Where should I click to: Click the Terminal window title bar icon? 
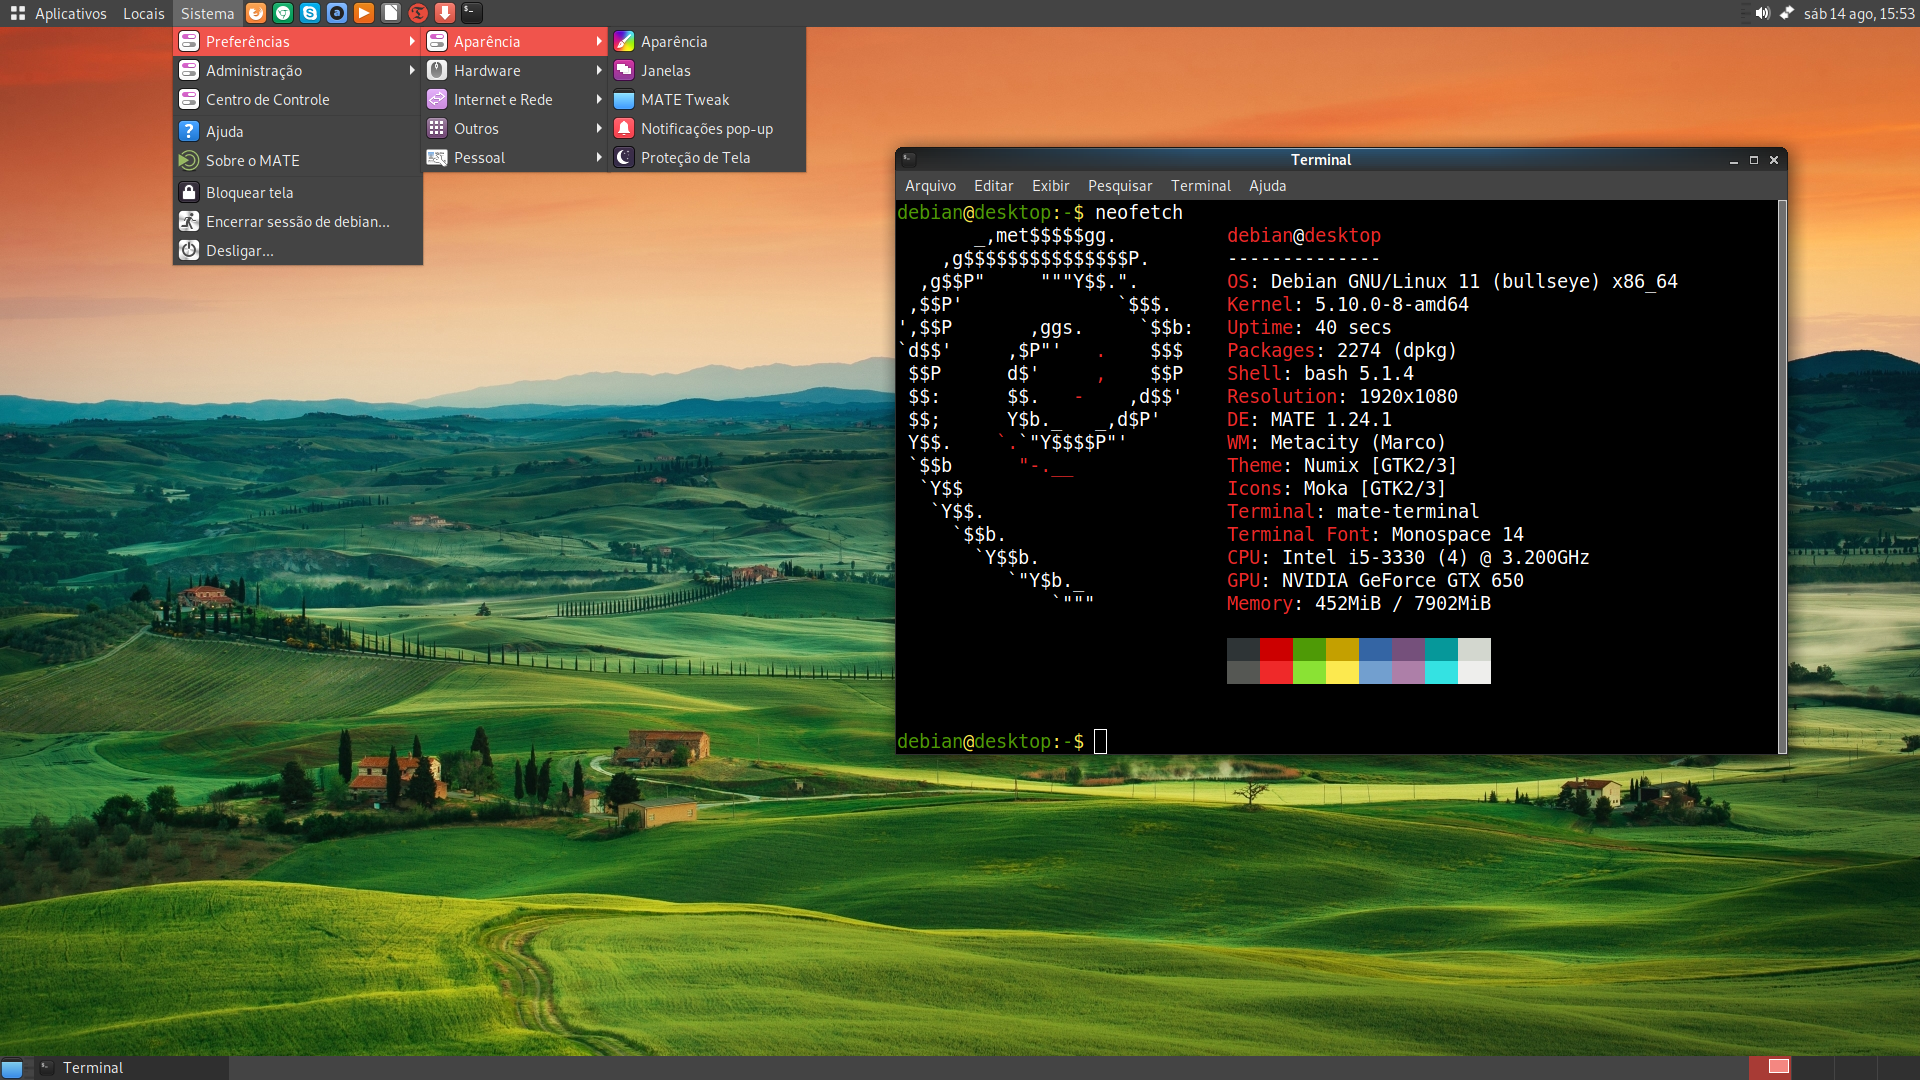pyautogui.click(x=908, y=159)
